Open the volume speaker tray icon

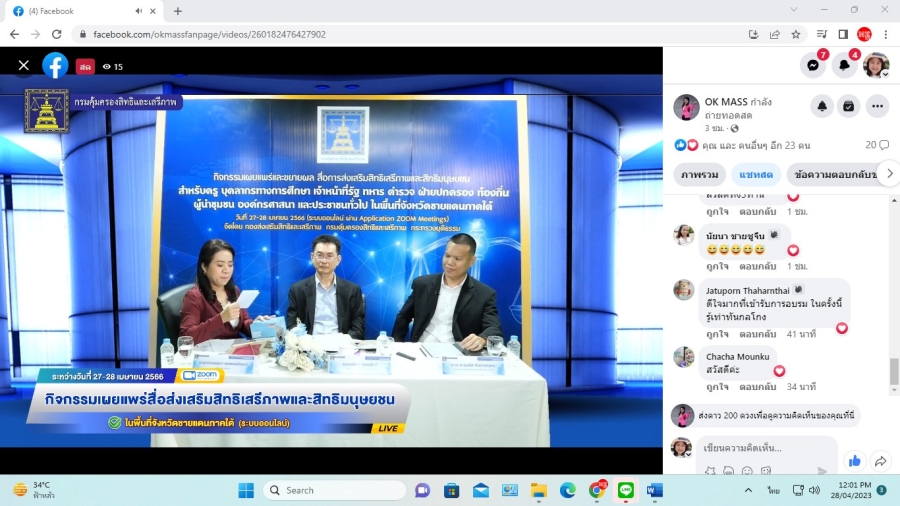coord(814,490)
